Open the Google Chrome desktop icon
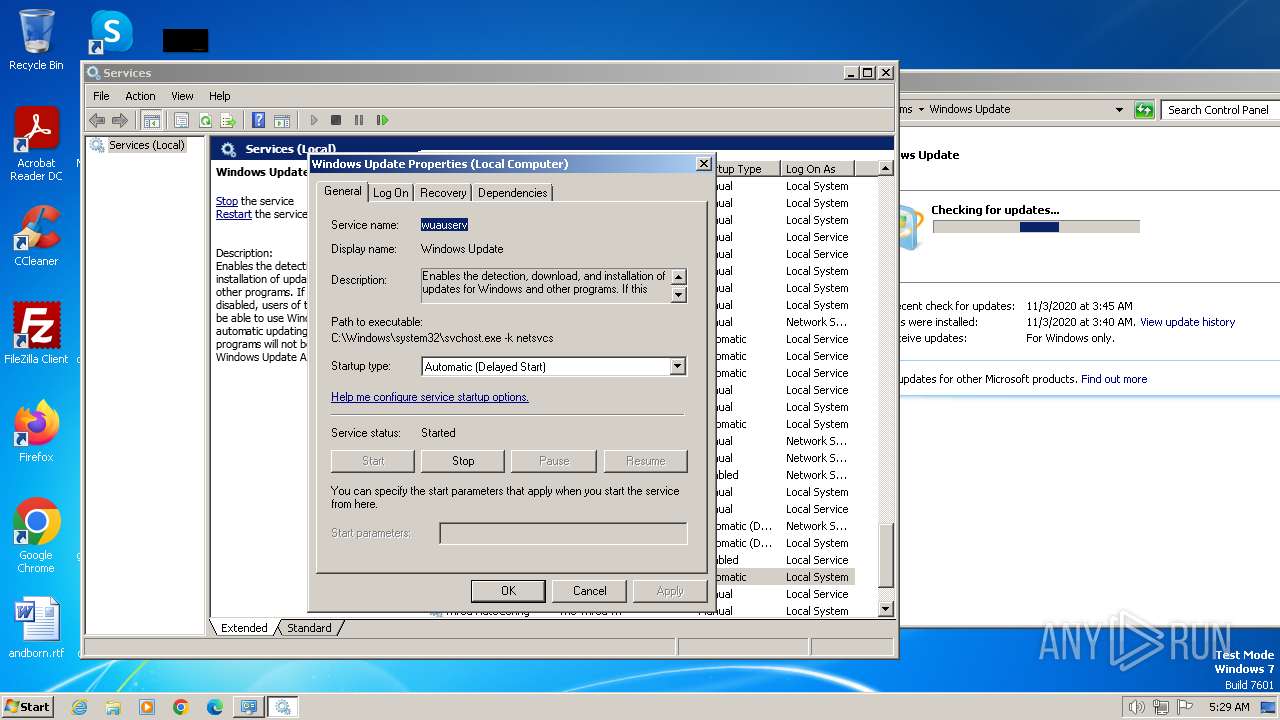The height and width of the screenshot is (720, 1280). tap(36, 536)
